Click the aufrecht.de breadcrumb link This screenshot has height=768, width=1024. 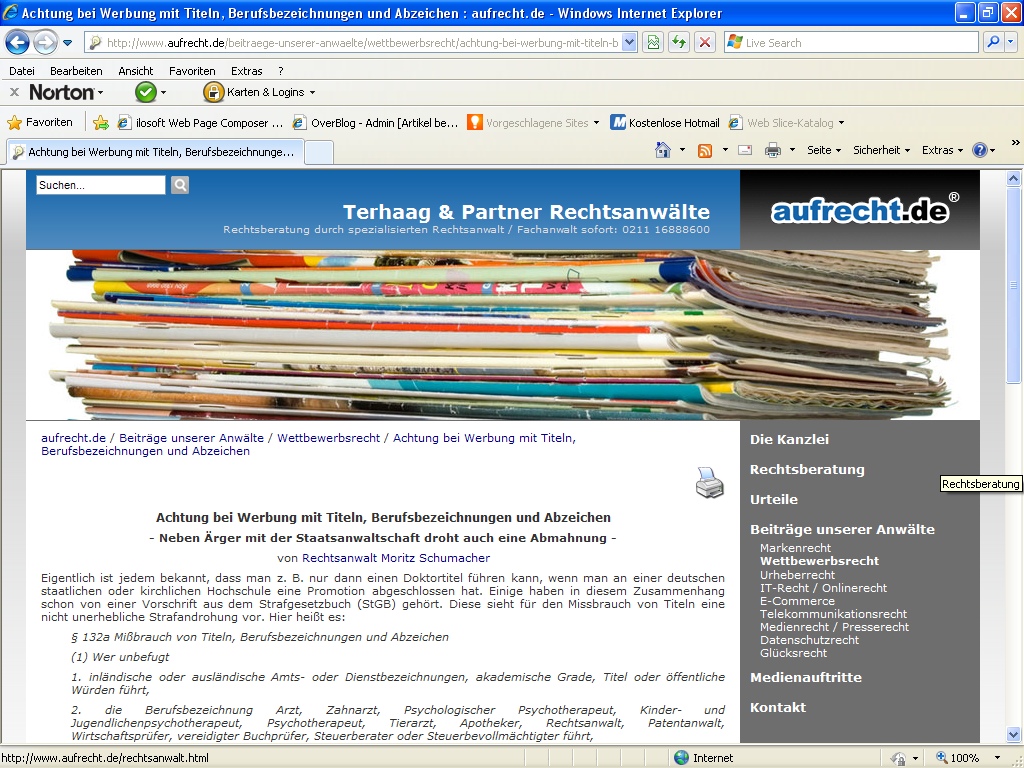click(x=73, y=438)
